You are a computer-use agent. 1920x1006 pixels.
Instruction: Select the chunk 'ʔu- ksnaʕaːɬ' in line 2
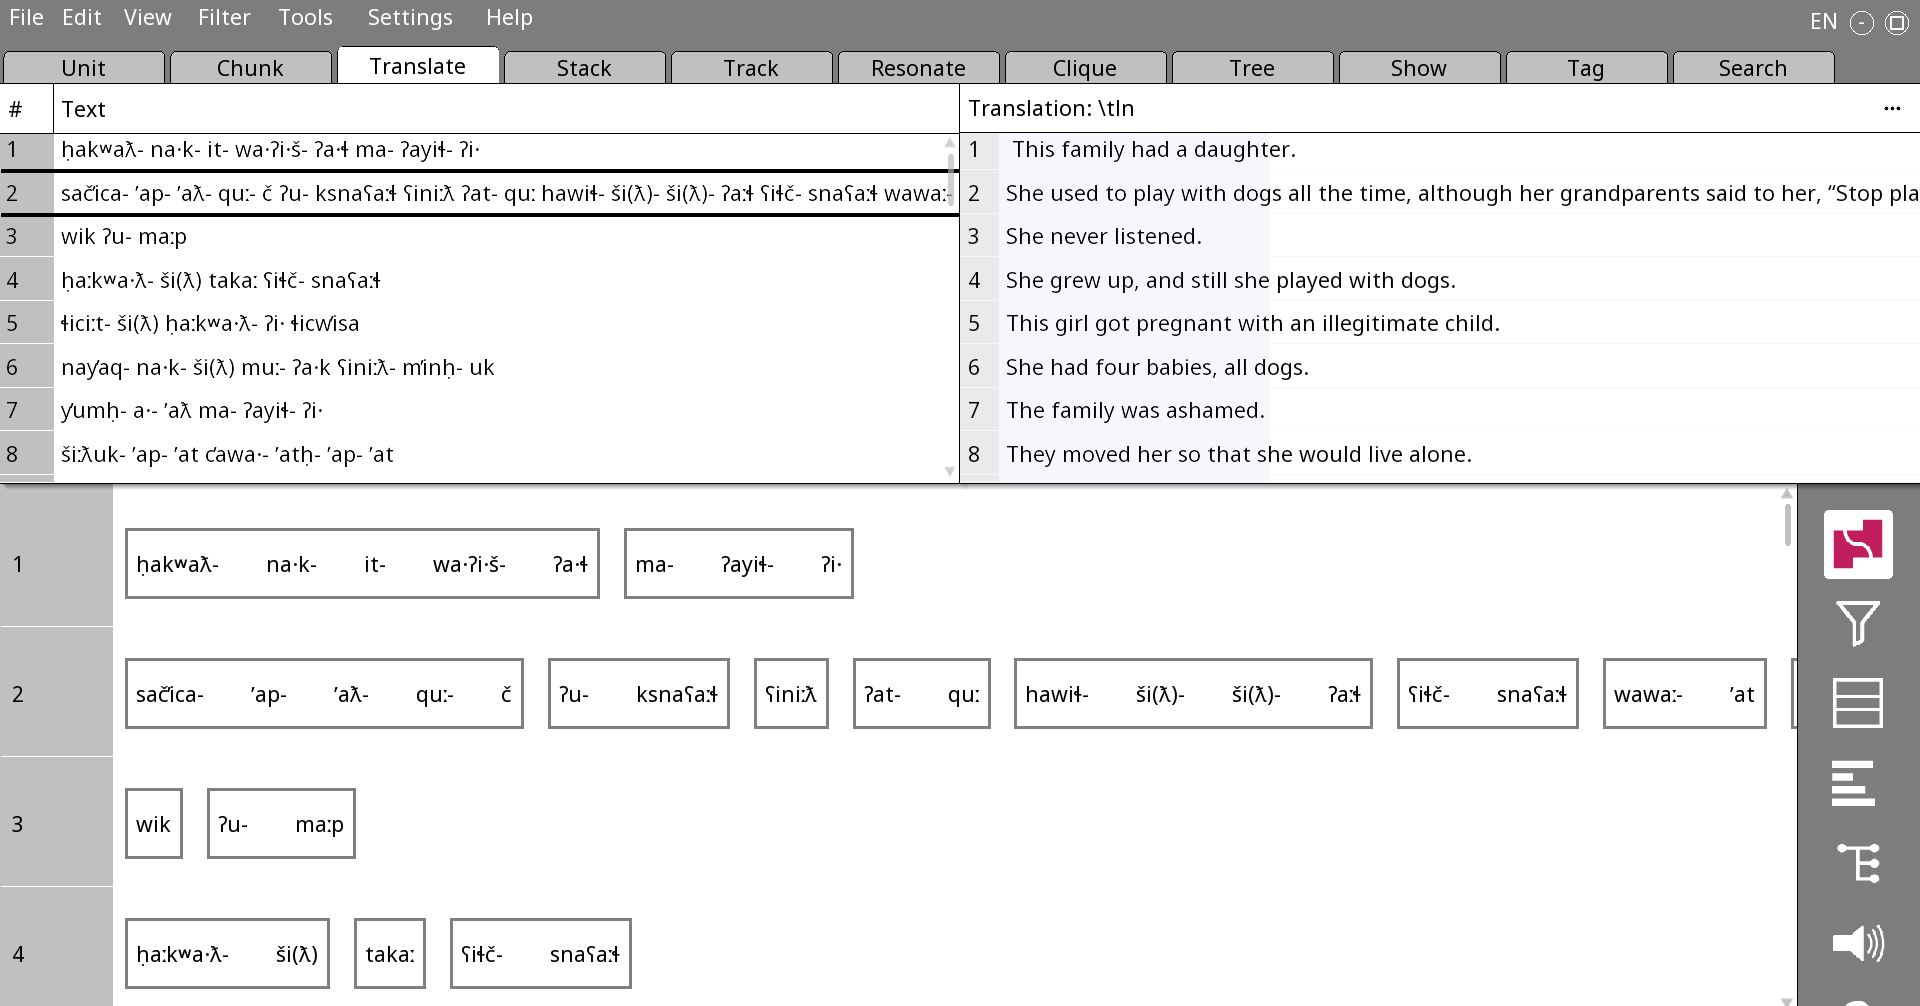639,694
